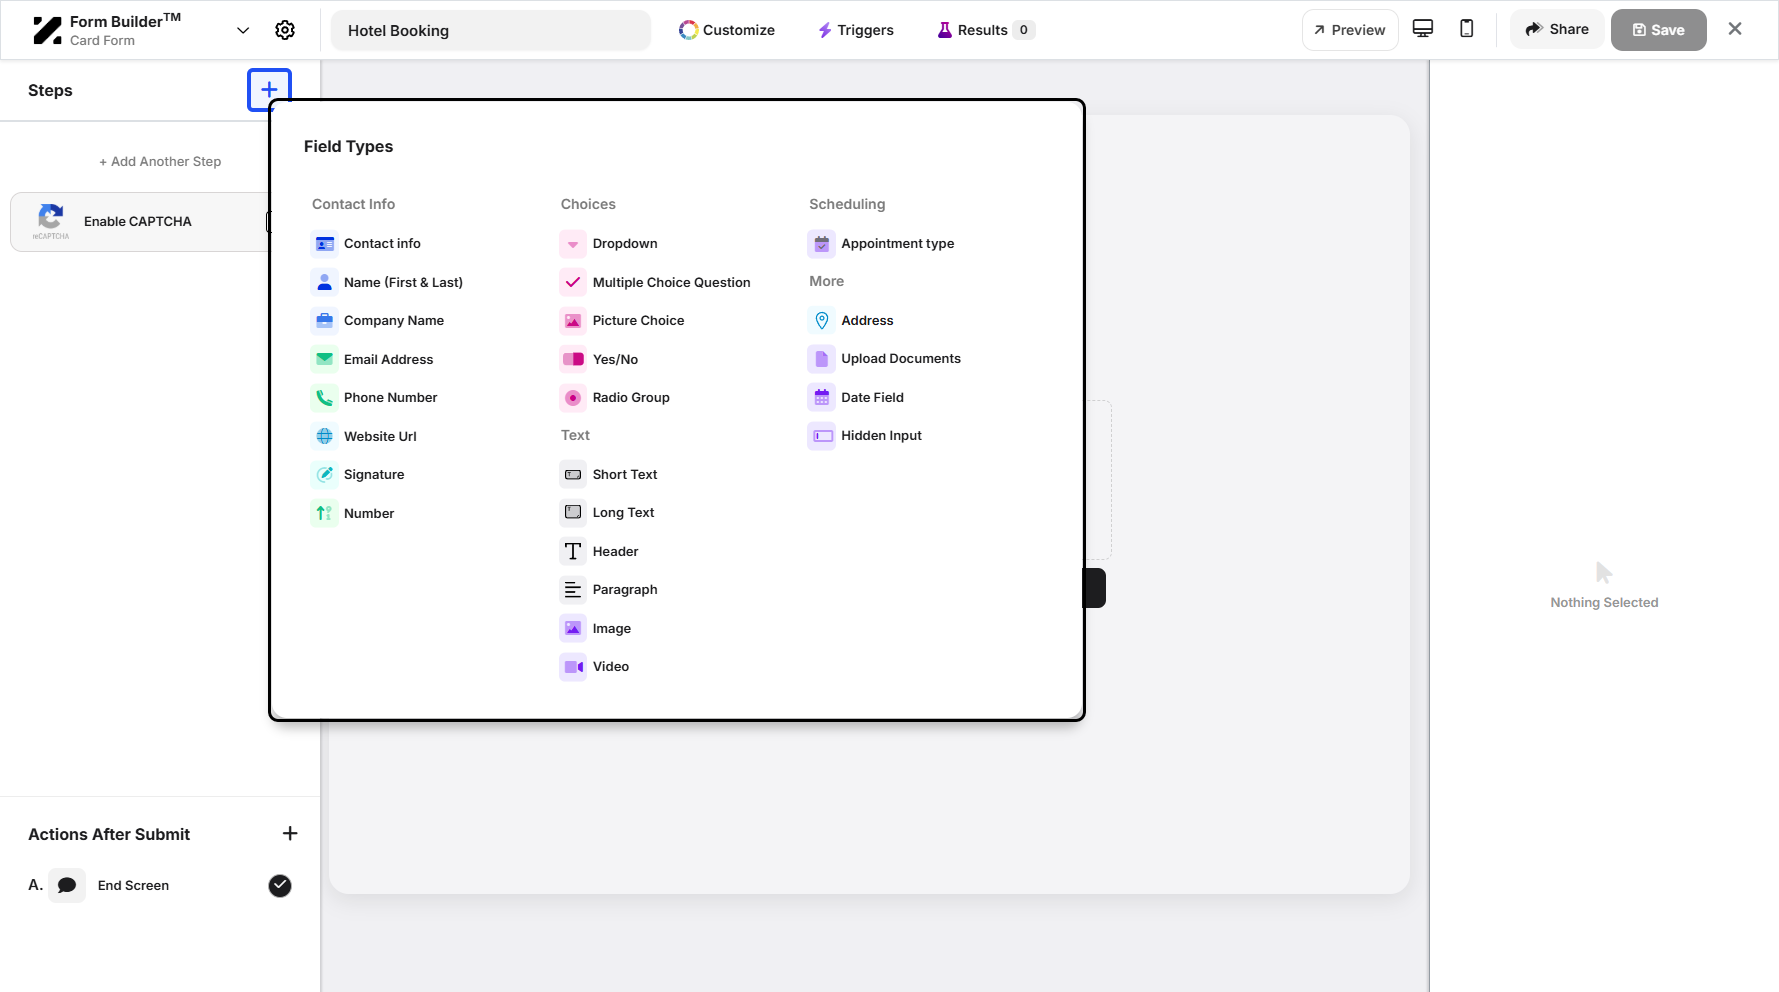Screen dimensions: 1779x992
Task: Click the Preview button
Action: 1350,30
